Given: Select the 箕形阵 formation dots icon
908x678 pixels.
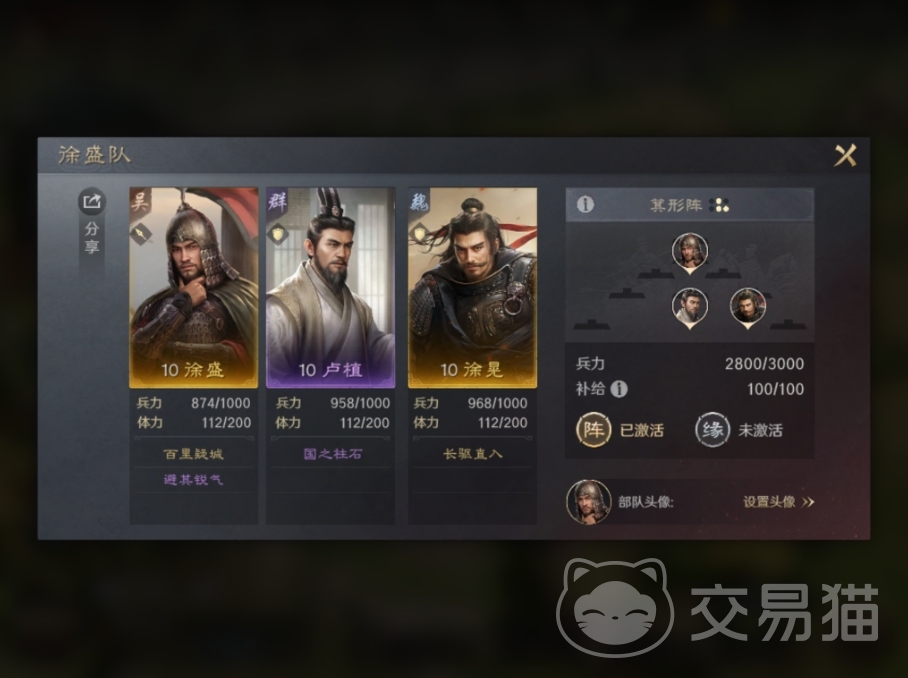Looking at the screenshot, I should tap(719, 205).
